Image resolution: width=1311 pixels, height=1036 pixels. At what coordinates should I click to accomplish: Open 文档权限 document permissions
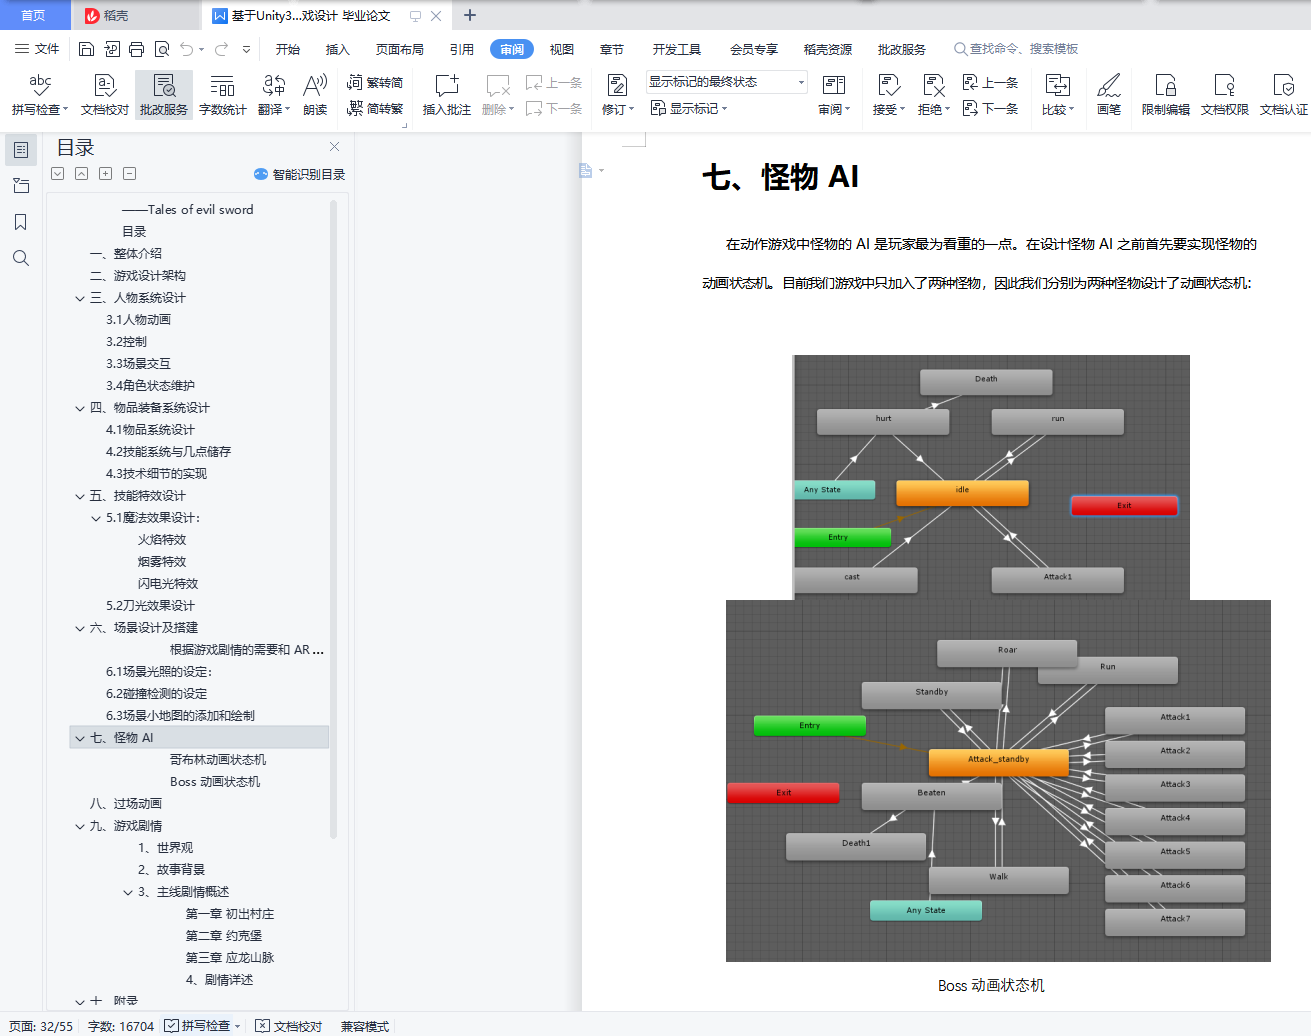point(1225,95)
